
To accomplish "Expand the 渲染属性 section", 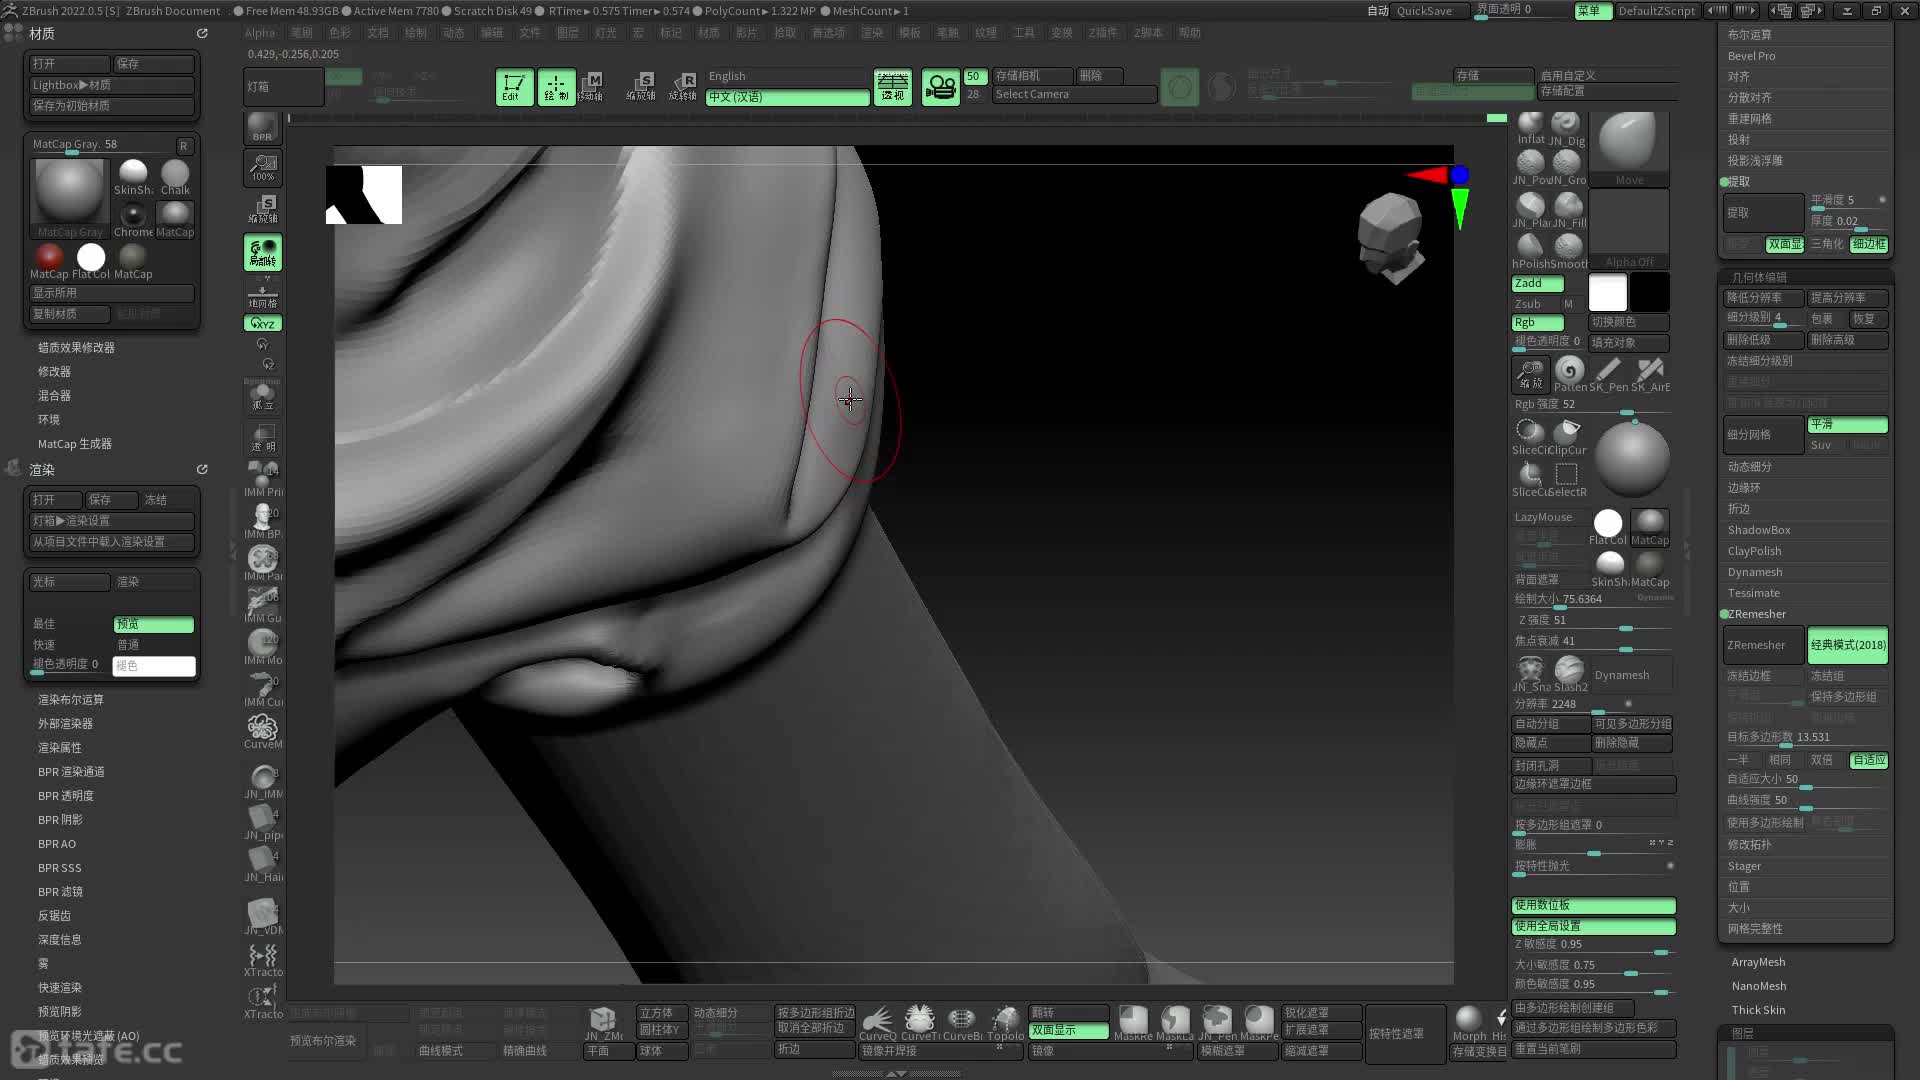I will point(60,748).
